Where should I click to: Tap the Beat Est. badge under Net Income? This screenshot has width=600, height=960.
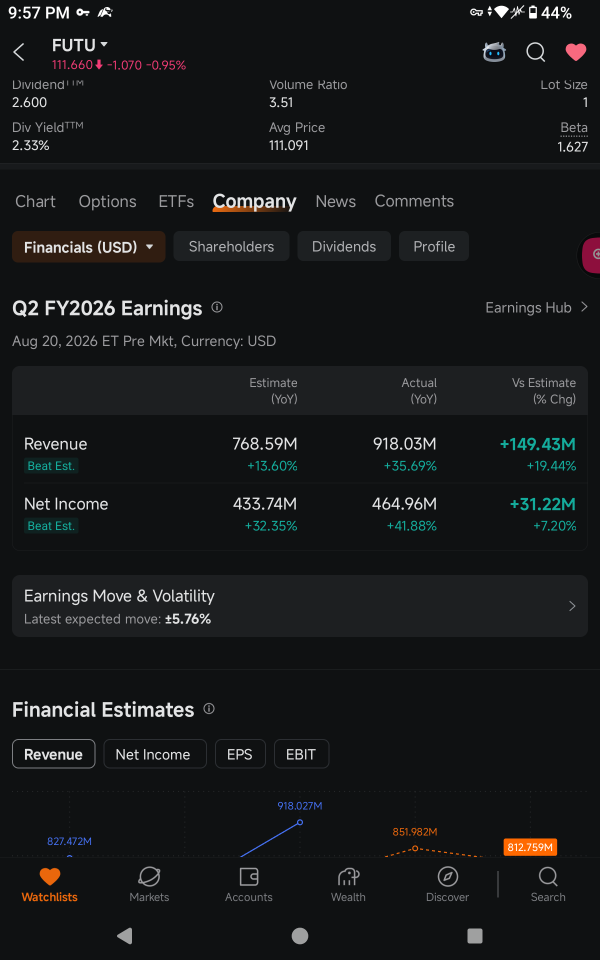51,526
